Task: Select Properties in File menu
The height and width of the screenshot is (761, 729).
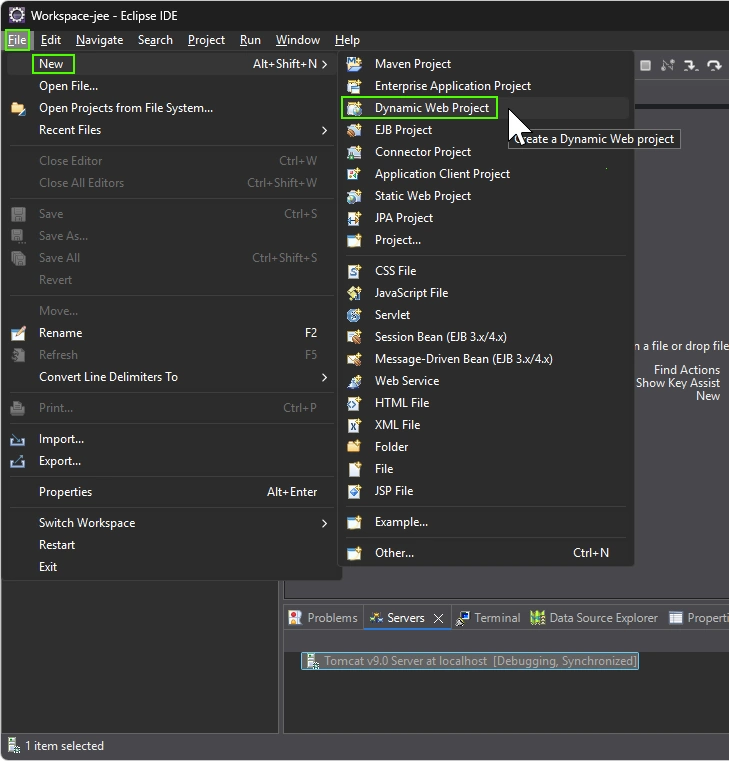Action: (x=170, y=492)
